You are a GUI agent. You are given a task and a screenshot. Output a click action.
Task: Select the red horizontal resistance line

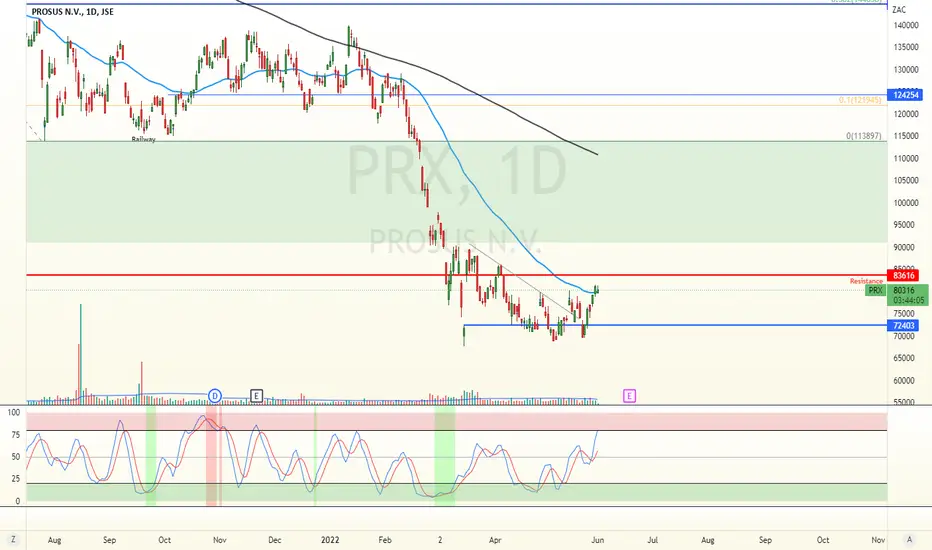coord(456,275)
